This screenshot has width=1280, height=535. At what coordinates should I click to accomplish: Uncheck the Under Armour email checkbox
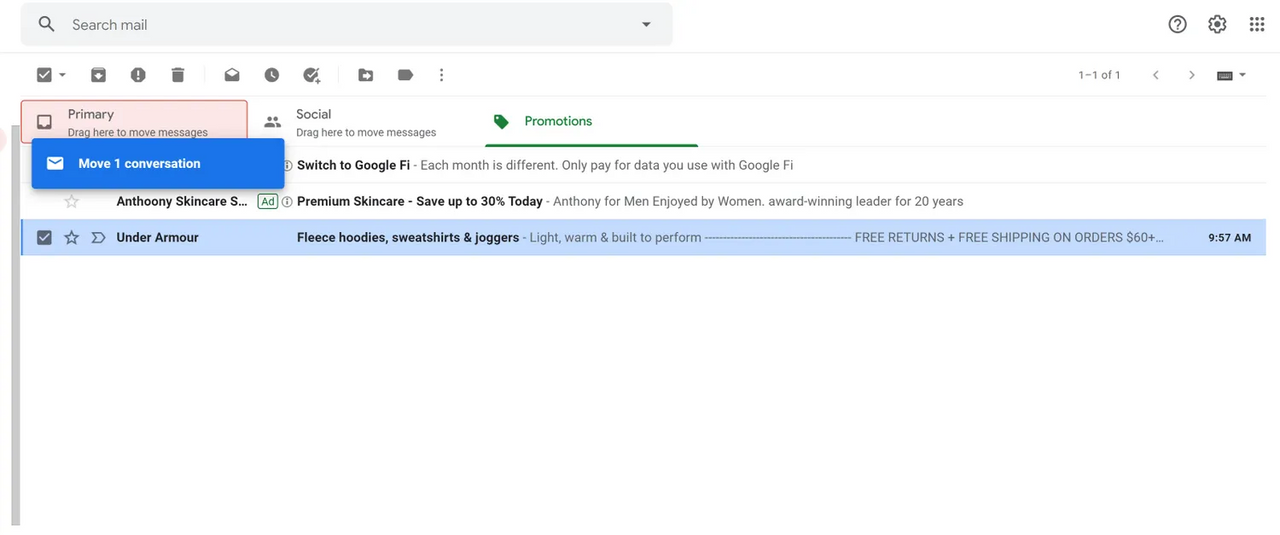[x=44, y=238]
